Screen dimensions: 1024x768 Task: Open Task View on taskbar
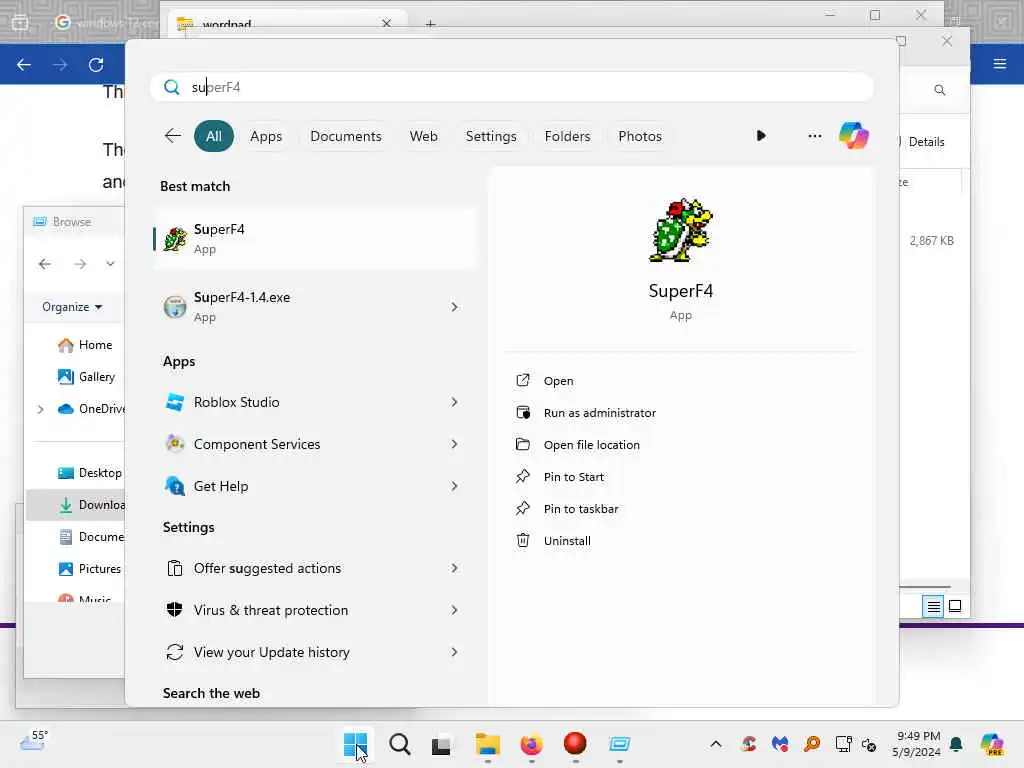coord(441,744)
